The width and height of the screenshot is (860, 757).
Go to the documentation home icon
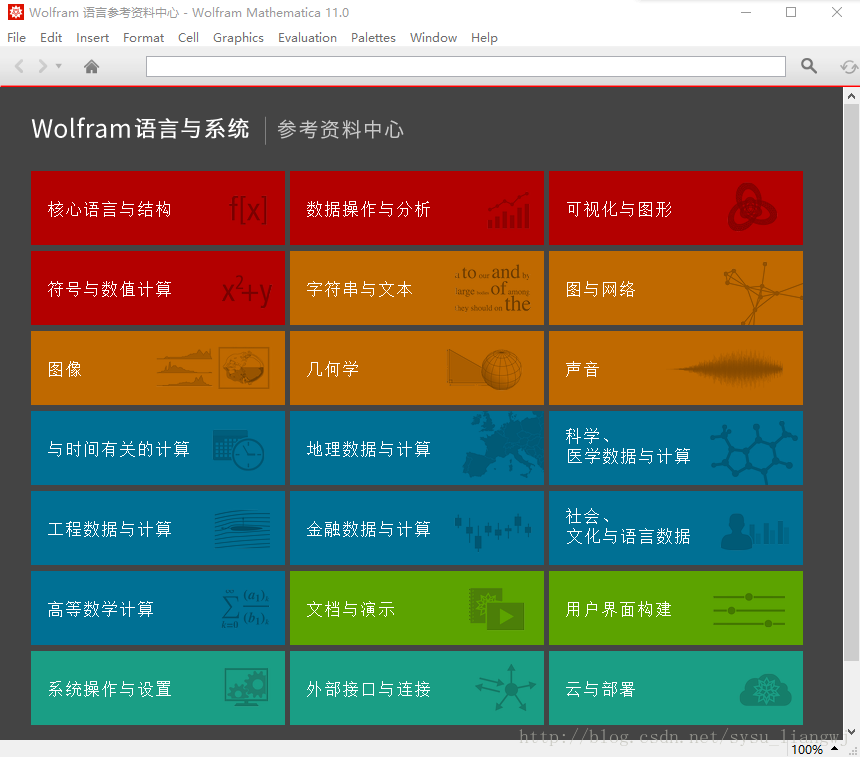pos(91,66)
